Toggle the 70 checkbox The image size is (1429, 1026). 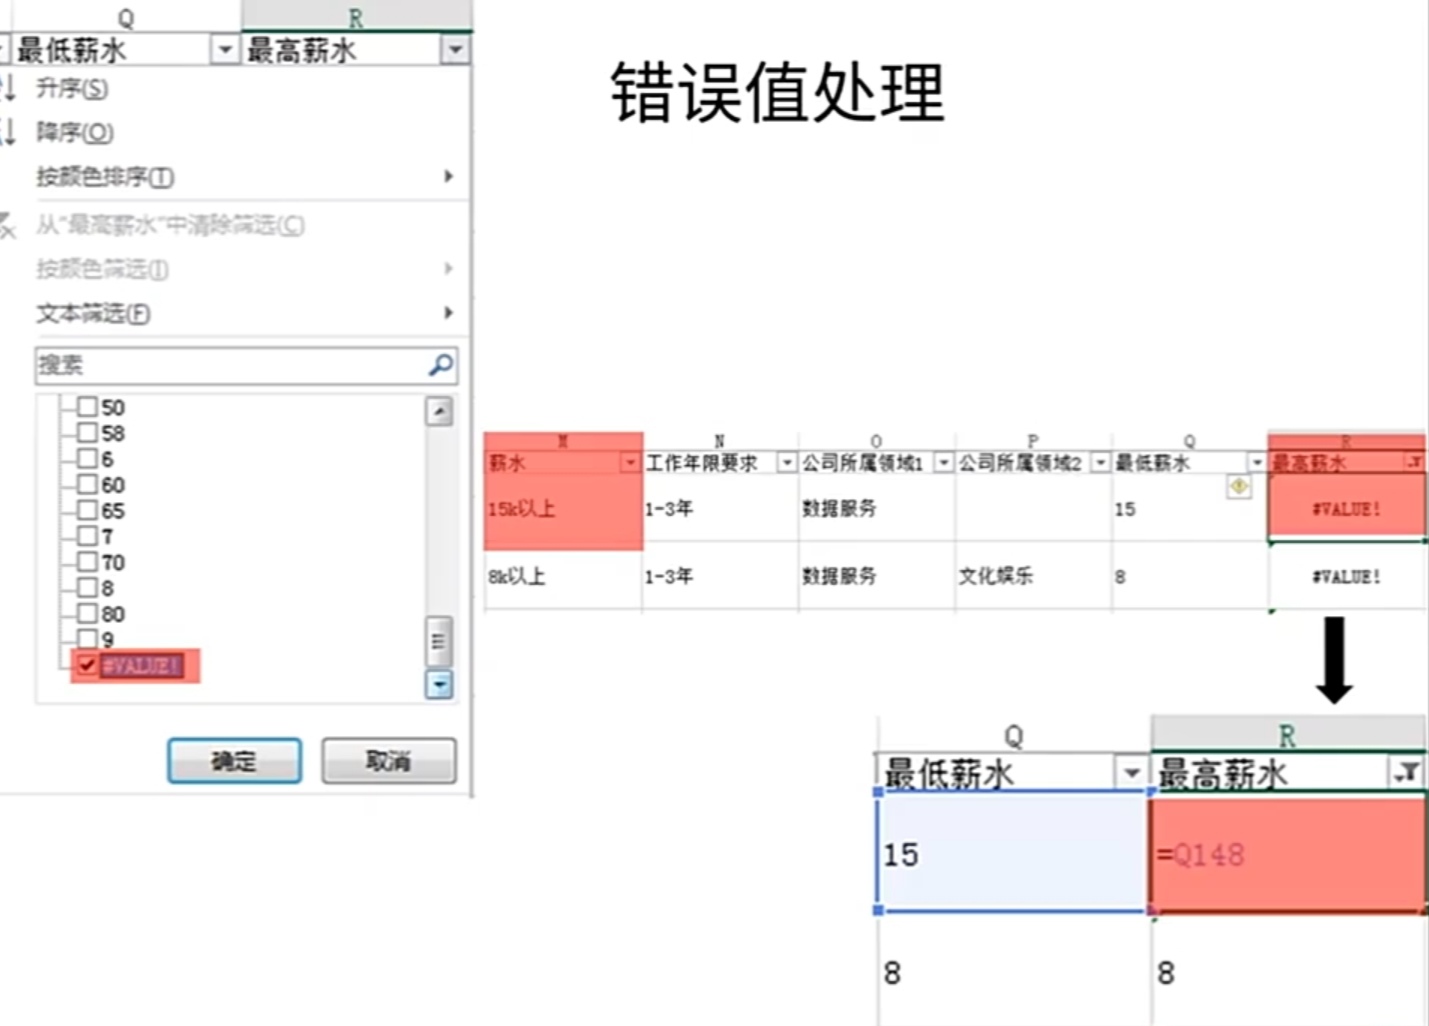click(x=88, y=562)
